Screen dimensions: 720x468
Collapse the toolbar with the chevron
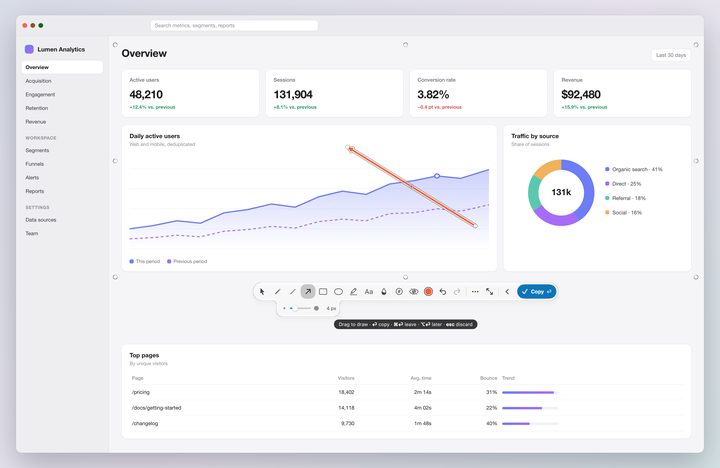[x=507, y=292]
